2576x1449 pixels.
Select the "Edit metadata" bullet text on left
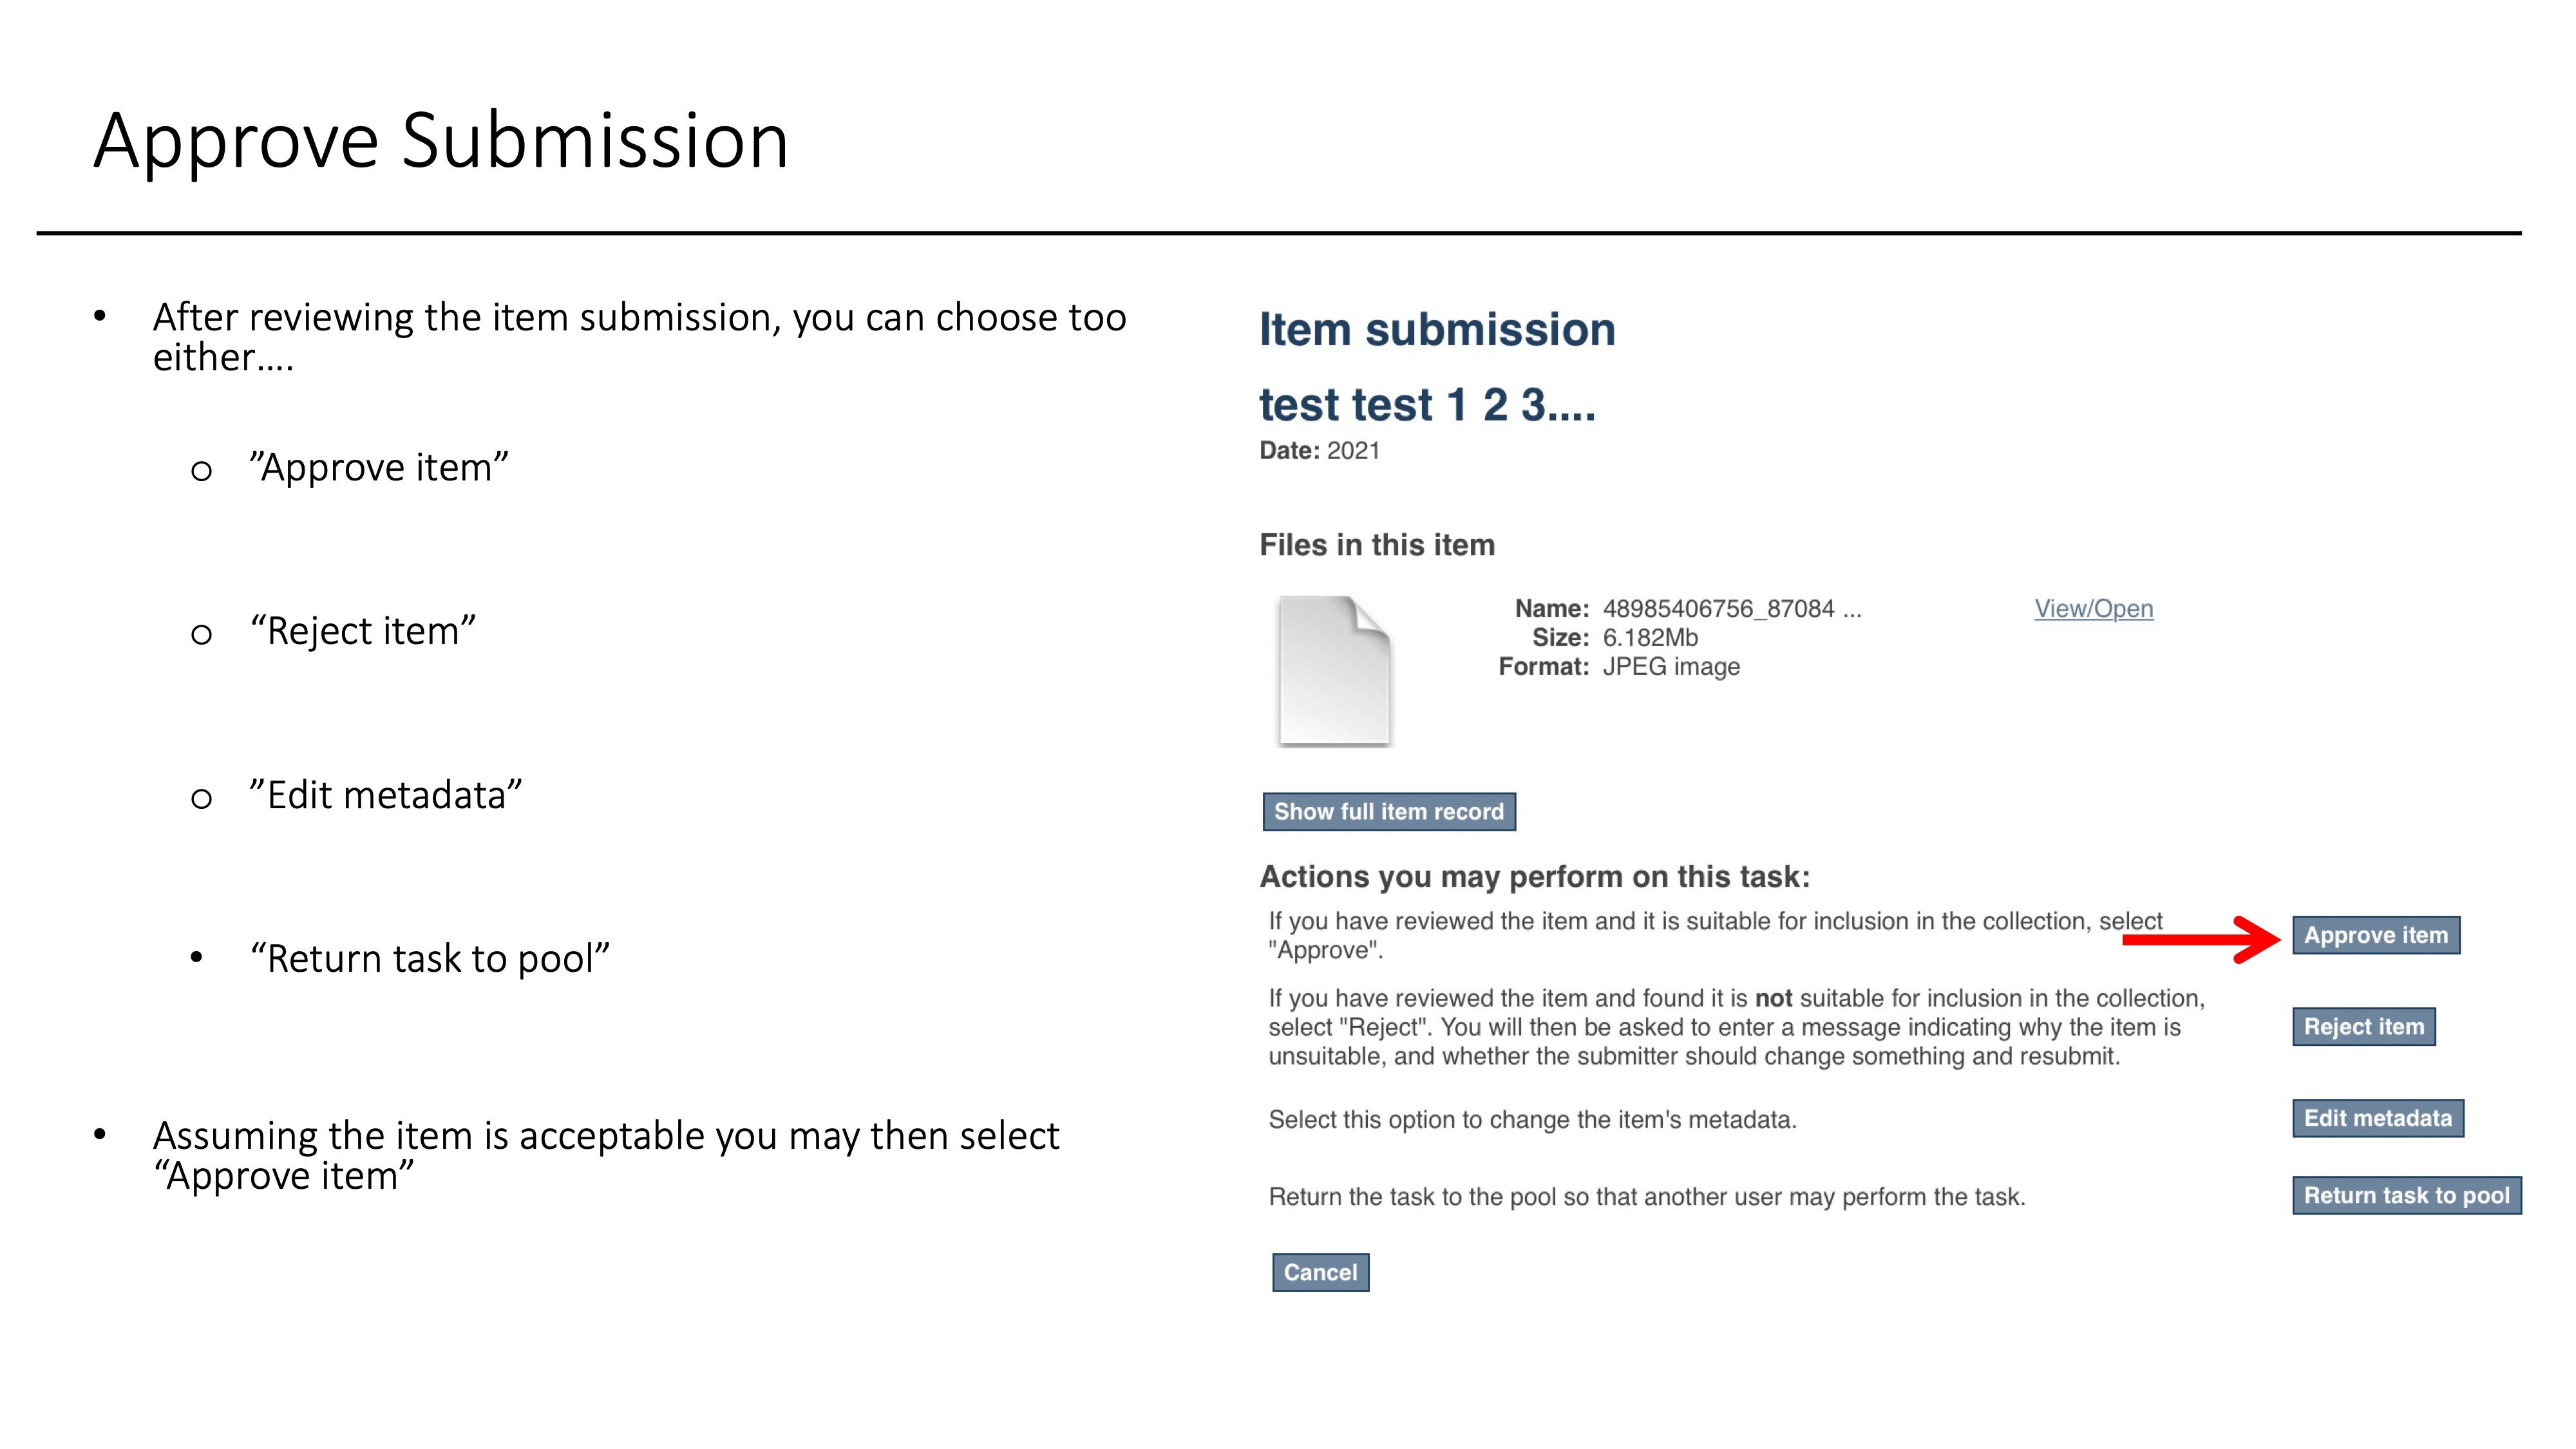(x=386, y=795)
